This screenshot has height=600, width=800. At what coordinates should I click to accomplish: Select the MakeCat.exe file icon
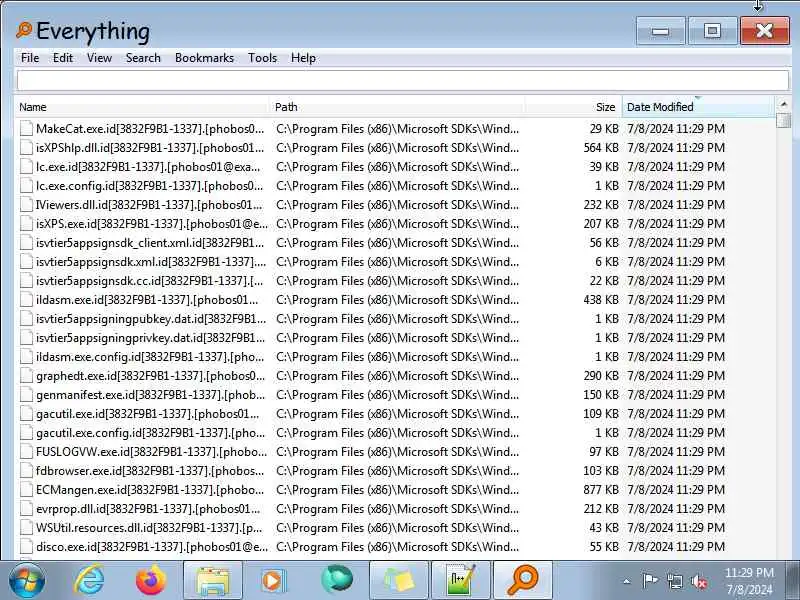coord(26,129)
